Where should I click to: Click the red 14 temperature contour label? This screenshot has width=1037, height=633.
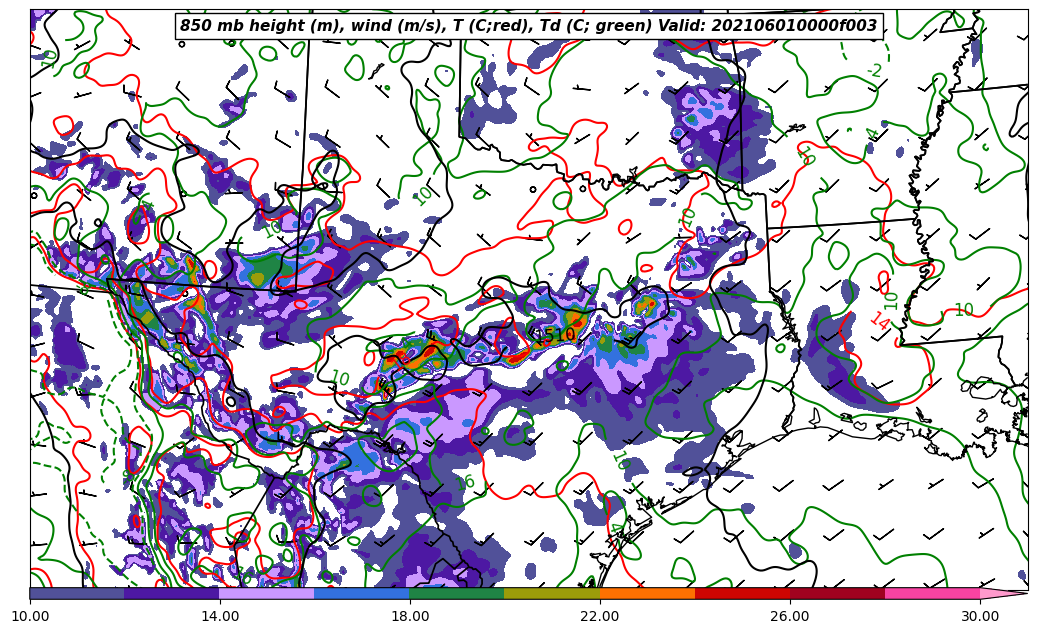point(880,322)
